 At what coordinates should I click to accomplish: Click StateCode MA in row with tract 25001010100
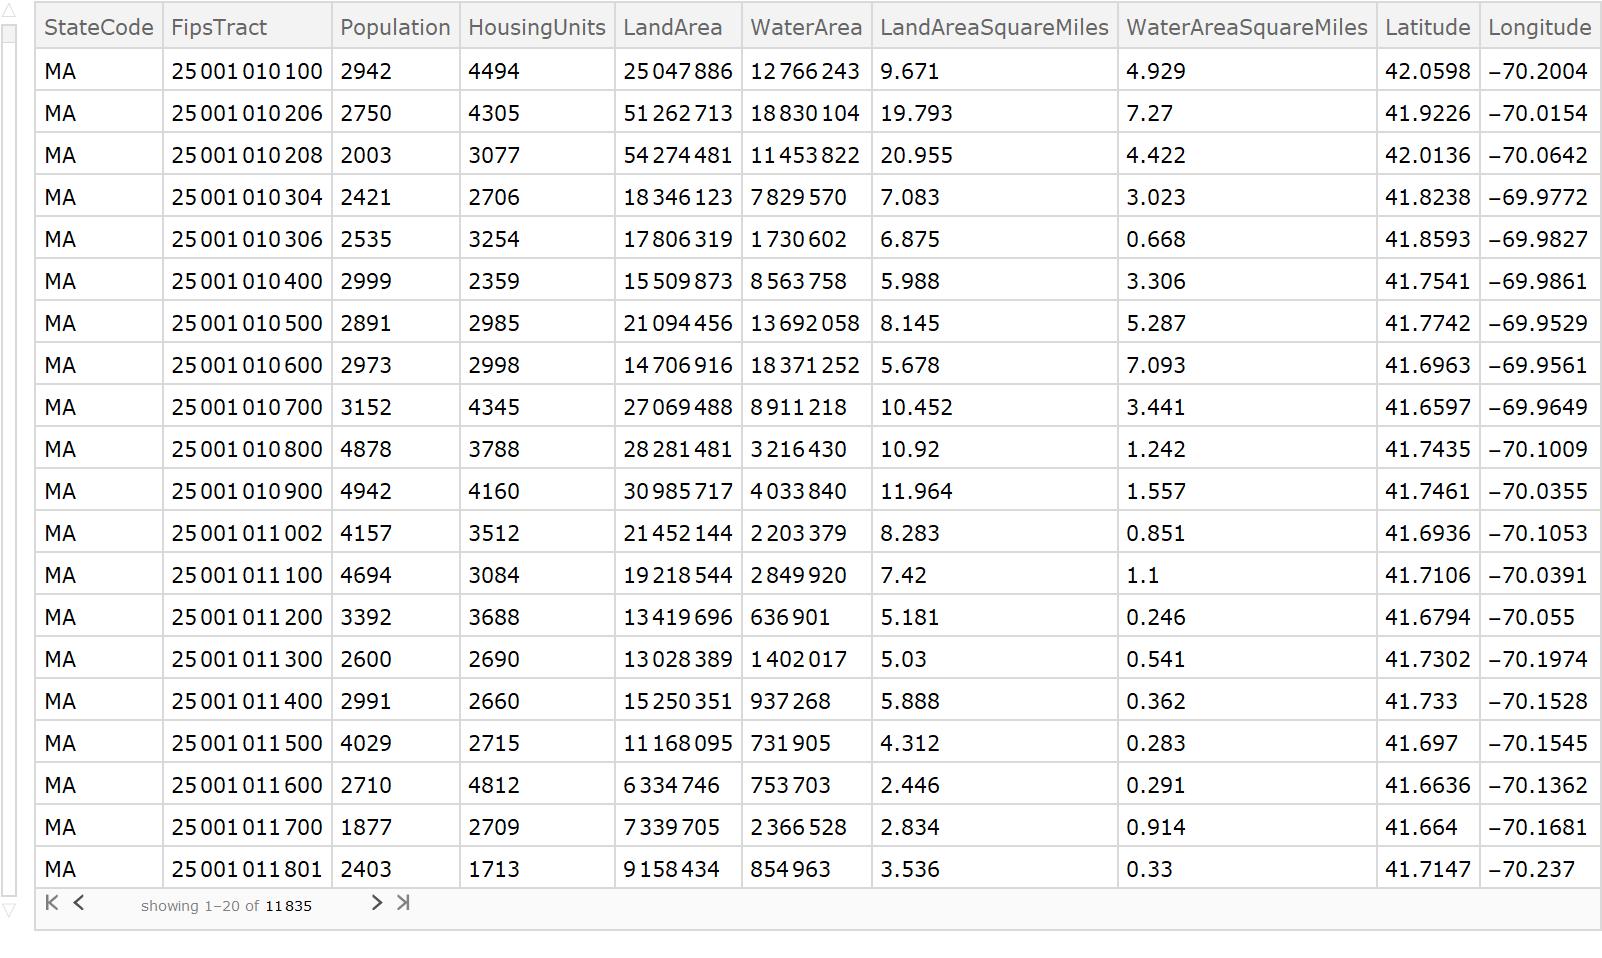tap(99, 71)
